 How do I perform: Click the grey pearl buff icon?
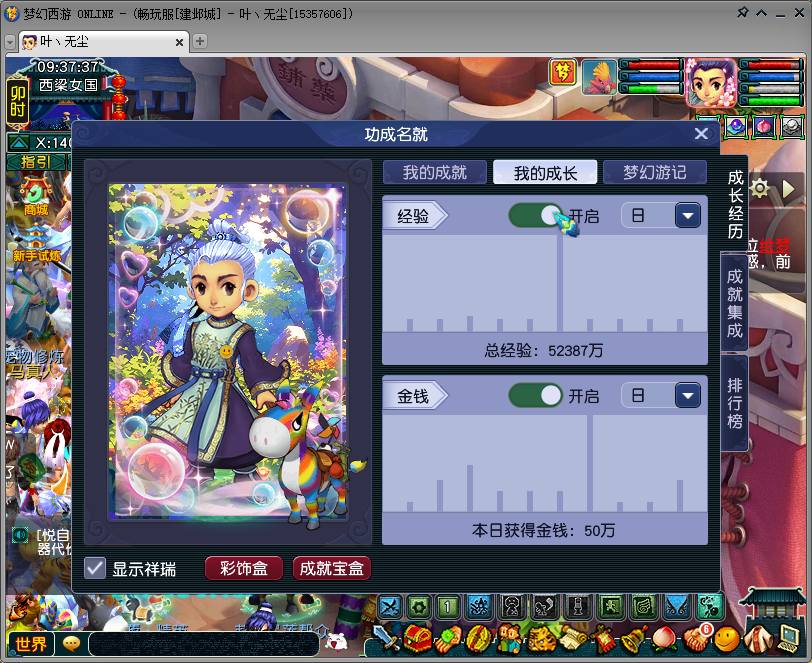792,126
